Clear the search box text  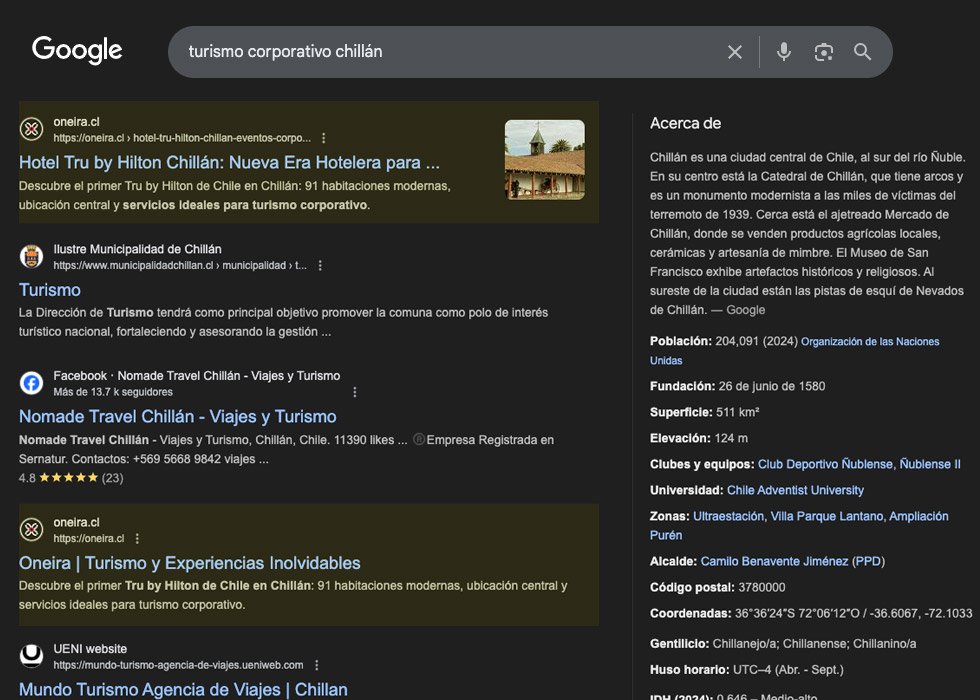pyautogui.click(x=735, y=52)
